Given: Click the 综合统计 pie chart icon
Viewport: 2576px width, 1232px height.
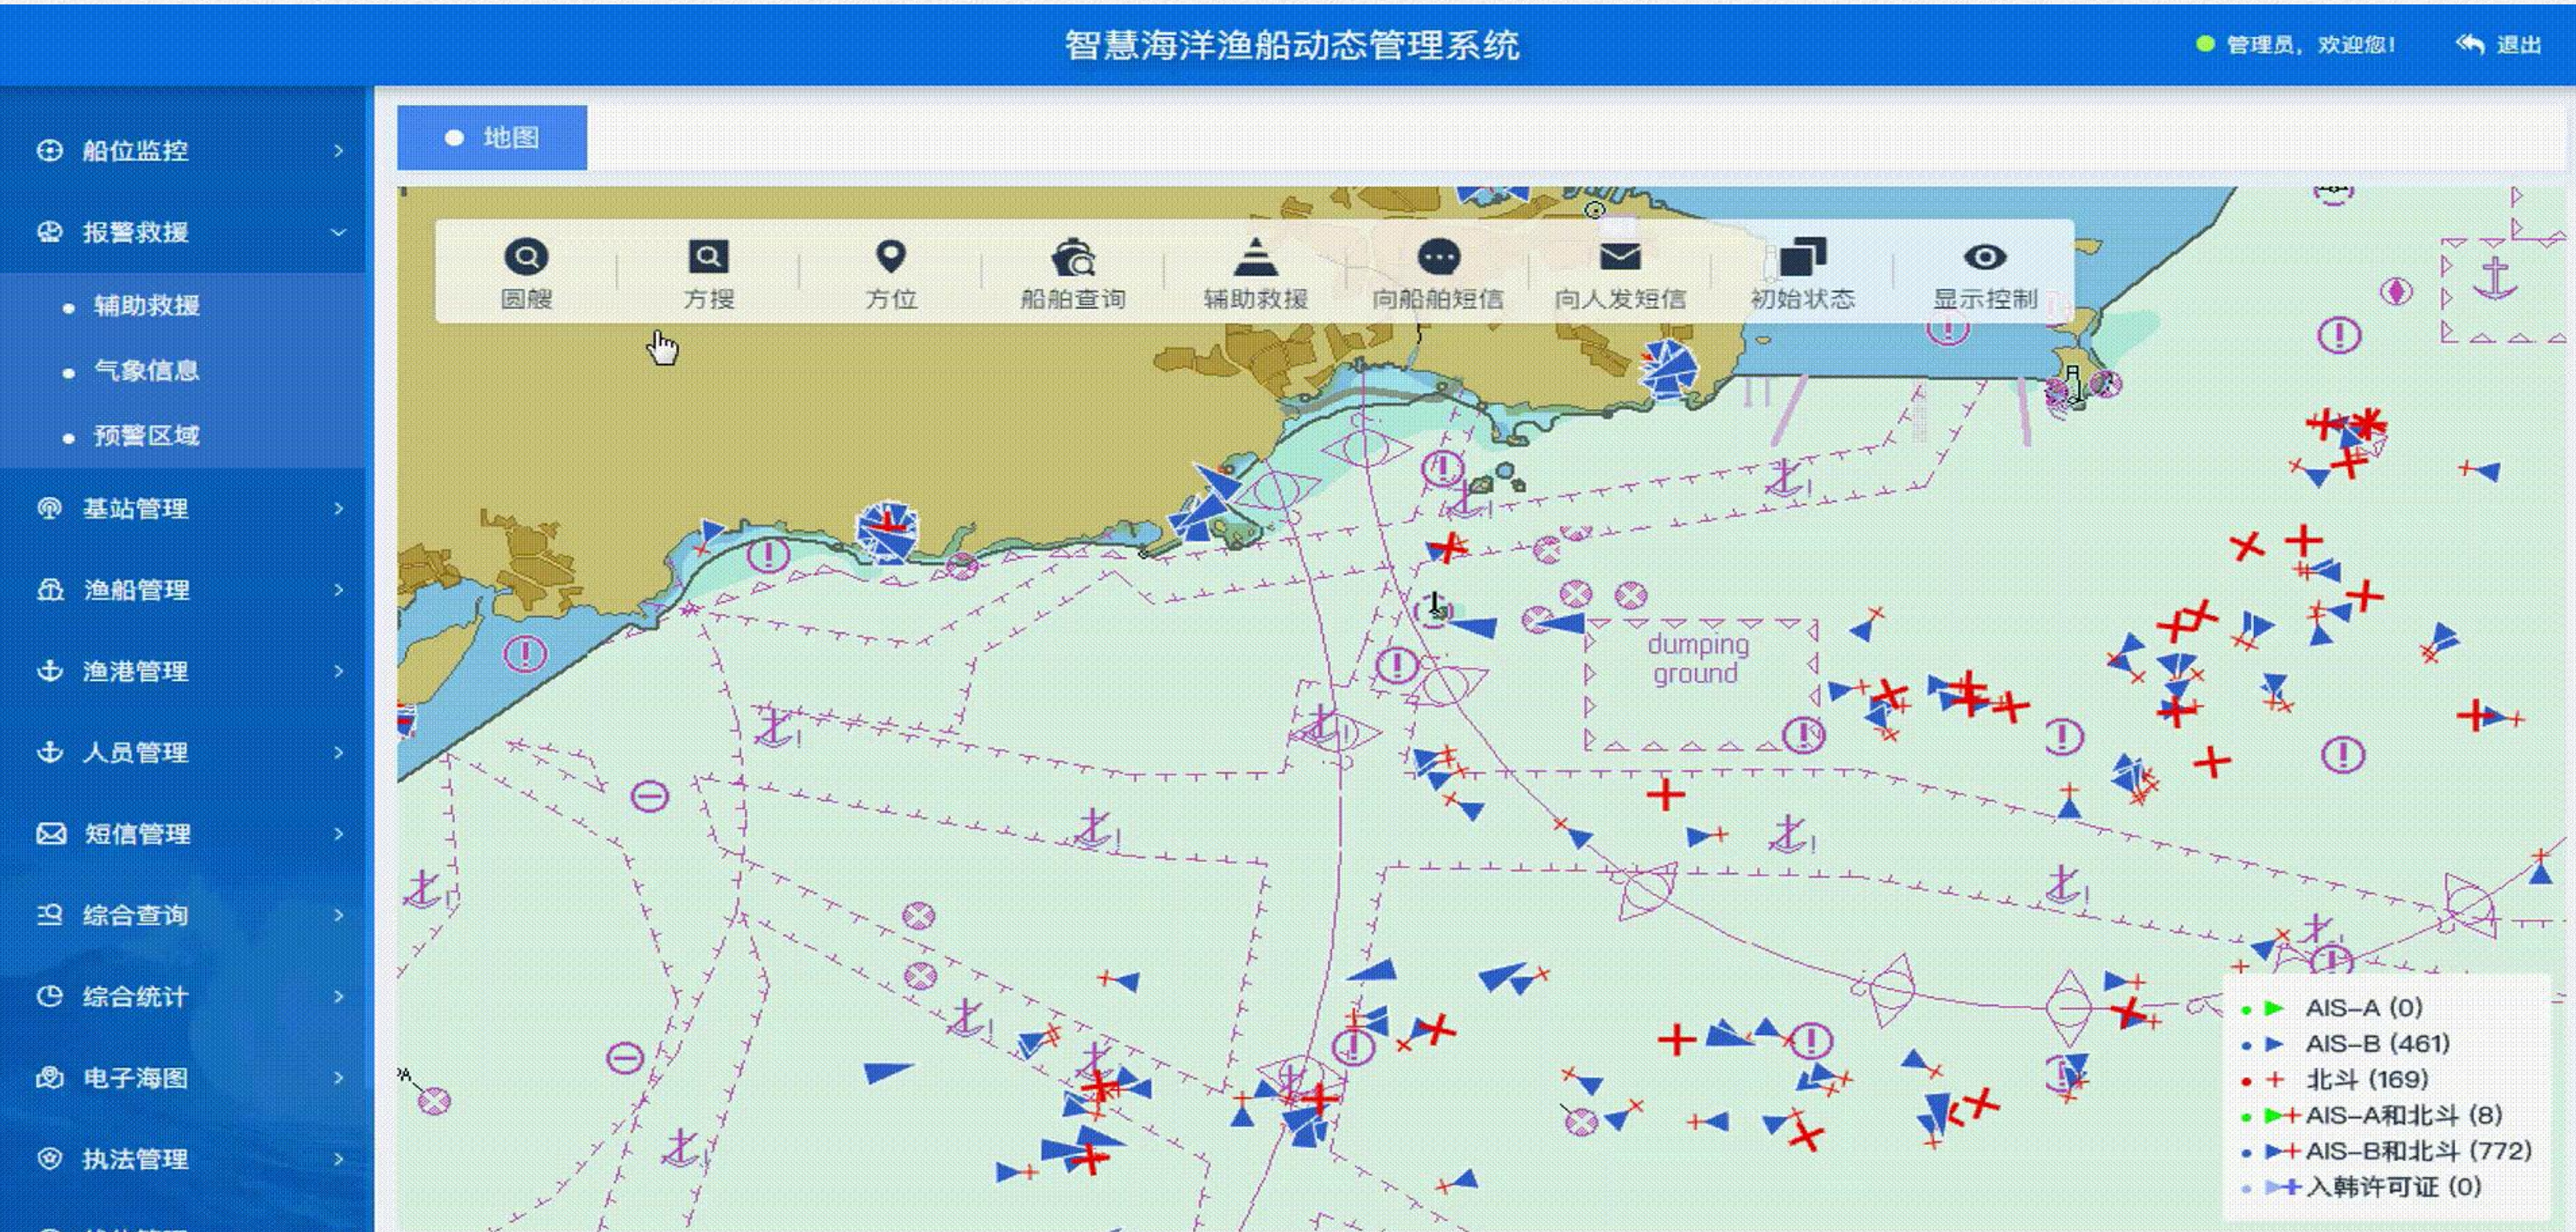Looking at the screenshot, I should click(x=49, y=996).
